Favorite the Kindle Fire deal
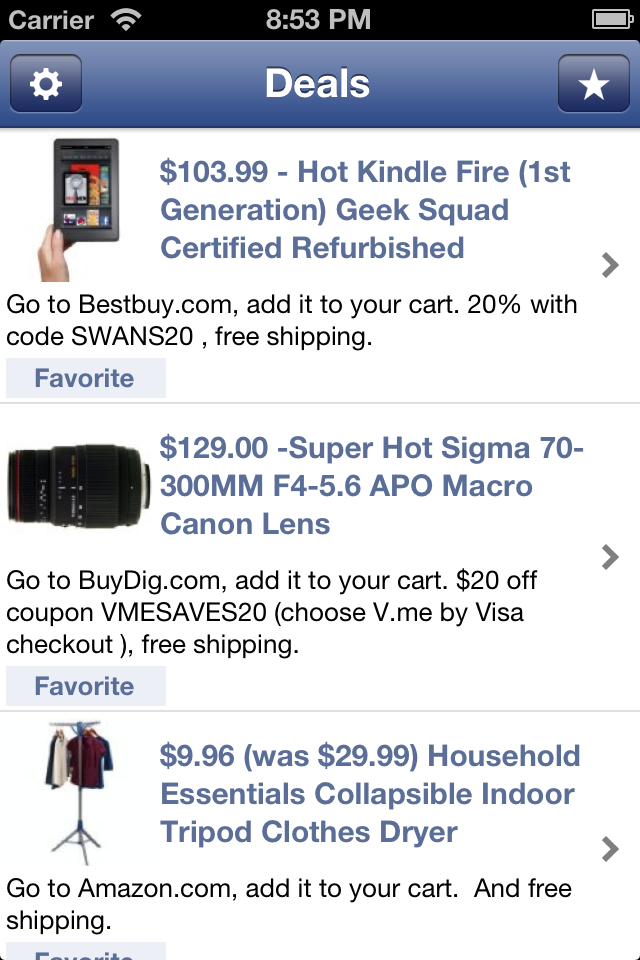This screenshot has height=960, width=640. [x=85, y=378]
